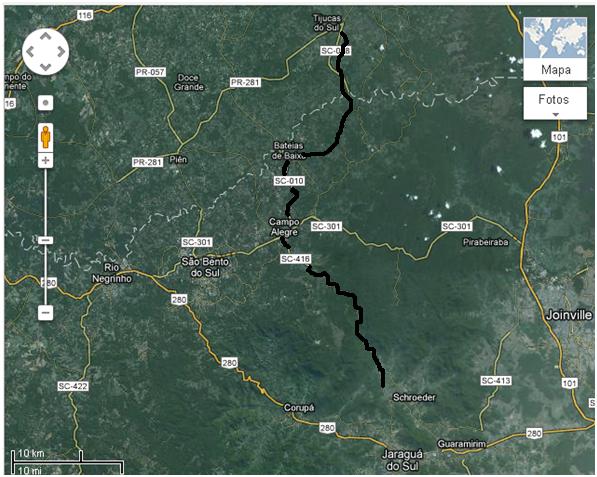Select the SC-301 road badge near Pirabeiraba

pos(457,227)
